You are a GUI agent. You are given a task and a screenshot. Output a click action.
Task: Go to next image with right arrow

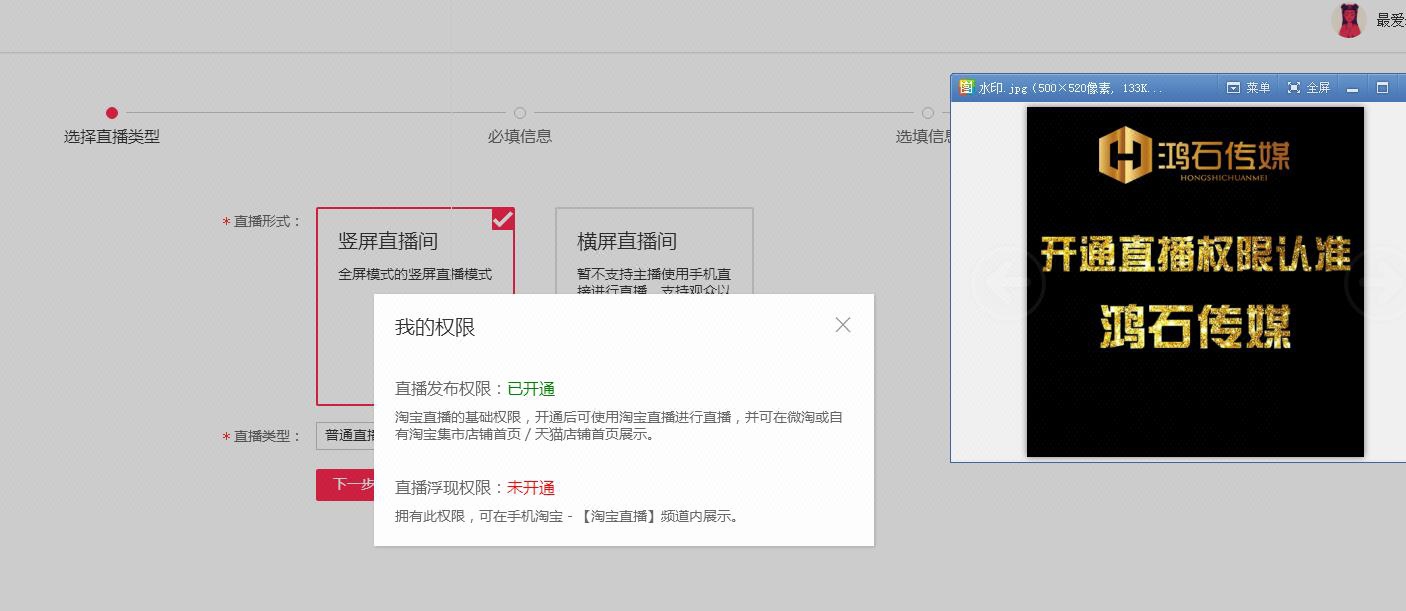1380,283
